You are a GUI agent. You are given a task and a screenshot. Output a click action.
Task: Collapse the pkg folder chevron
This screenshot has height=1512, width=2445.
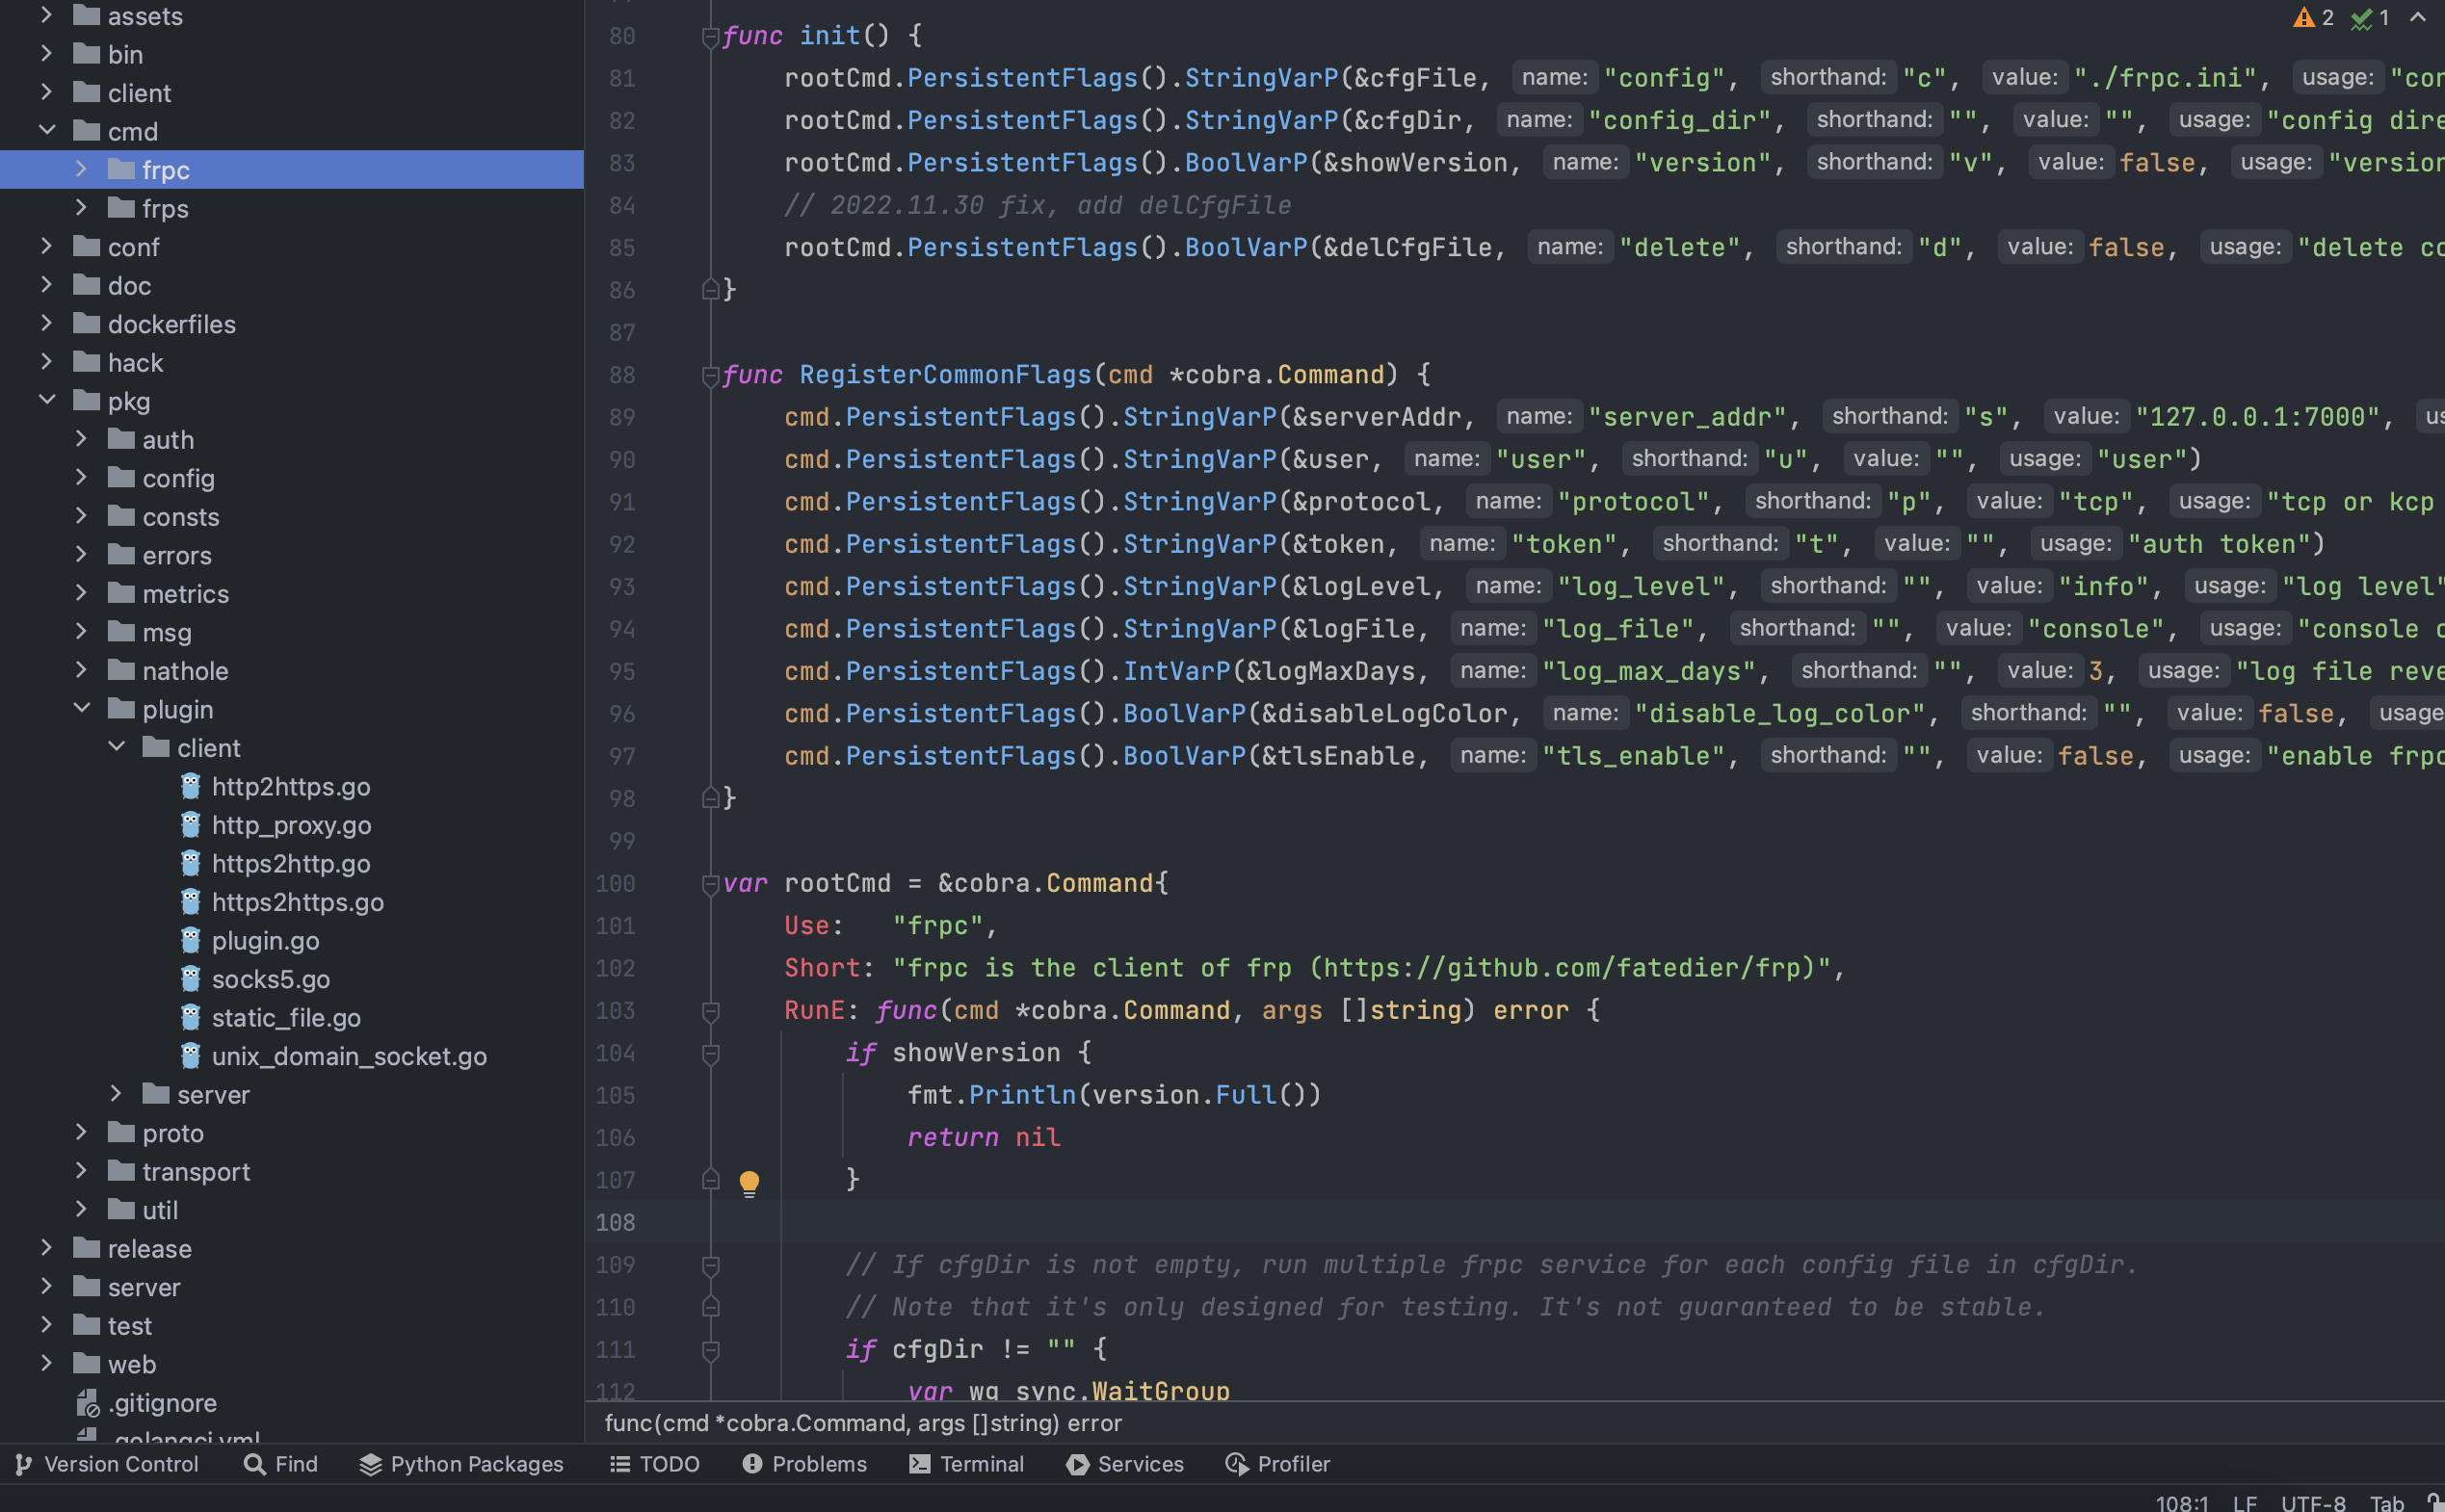46,400
